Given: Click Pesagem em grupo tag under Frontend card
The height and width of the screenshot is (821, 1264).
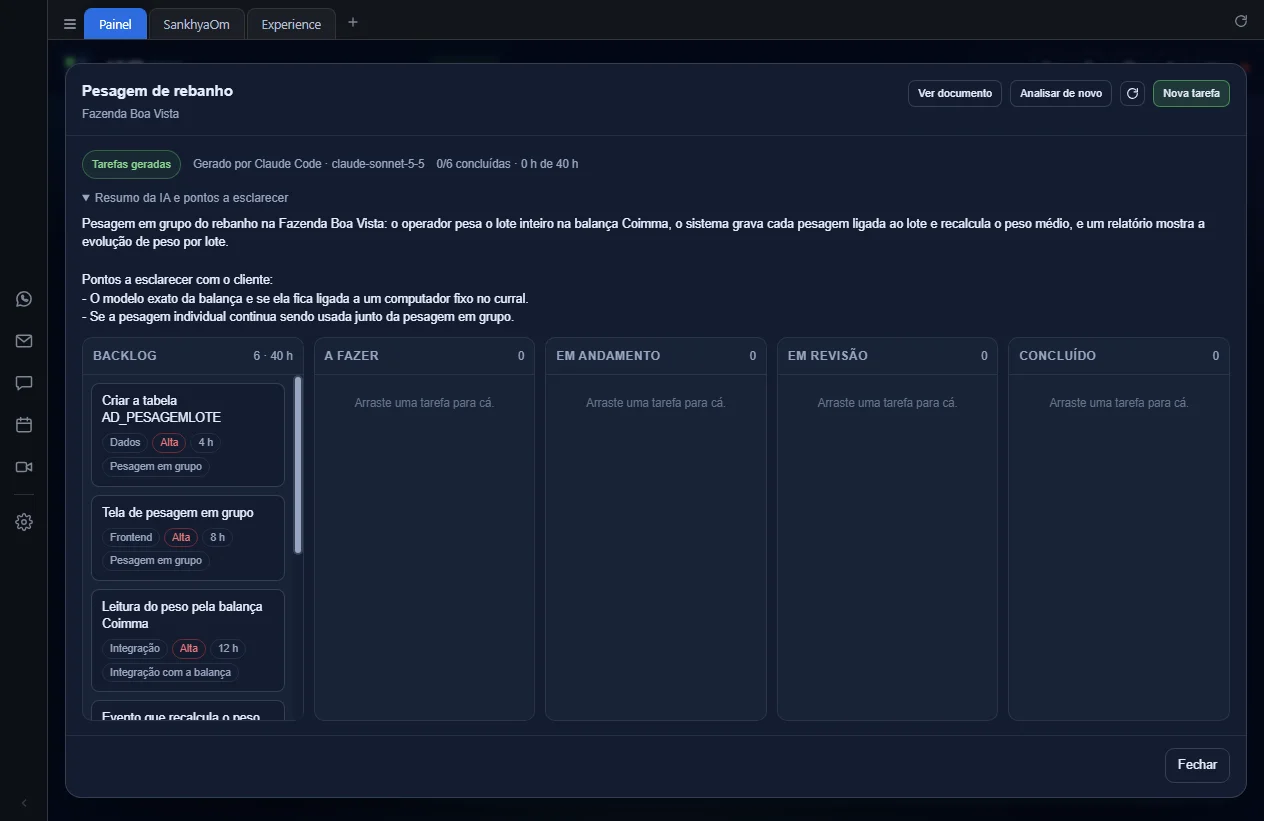Looking at the screenshot, I should (x=156, y=560).
